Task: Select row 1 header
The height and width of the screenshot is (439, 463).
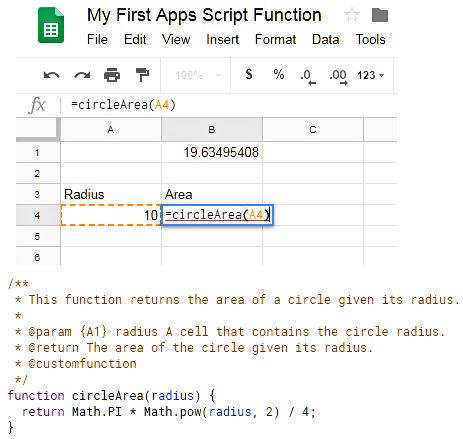Action: [x=37, y=153]
